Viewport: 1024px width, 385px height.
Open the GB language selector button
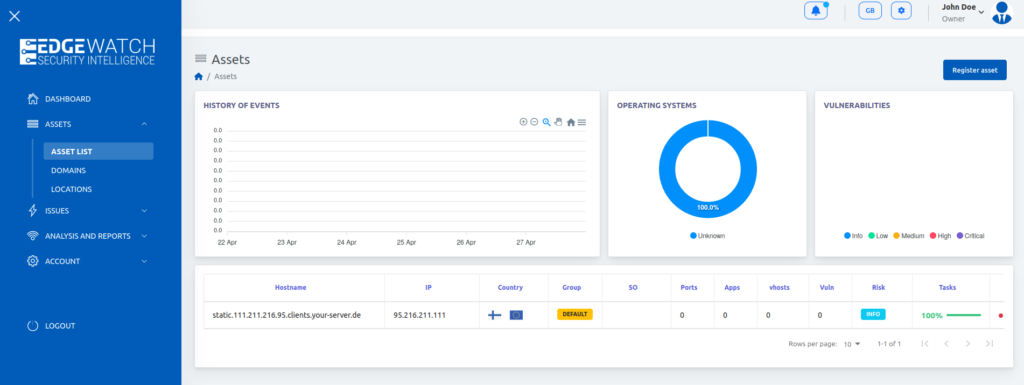pyautogui.click(x=870, y=10)
